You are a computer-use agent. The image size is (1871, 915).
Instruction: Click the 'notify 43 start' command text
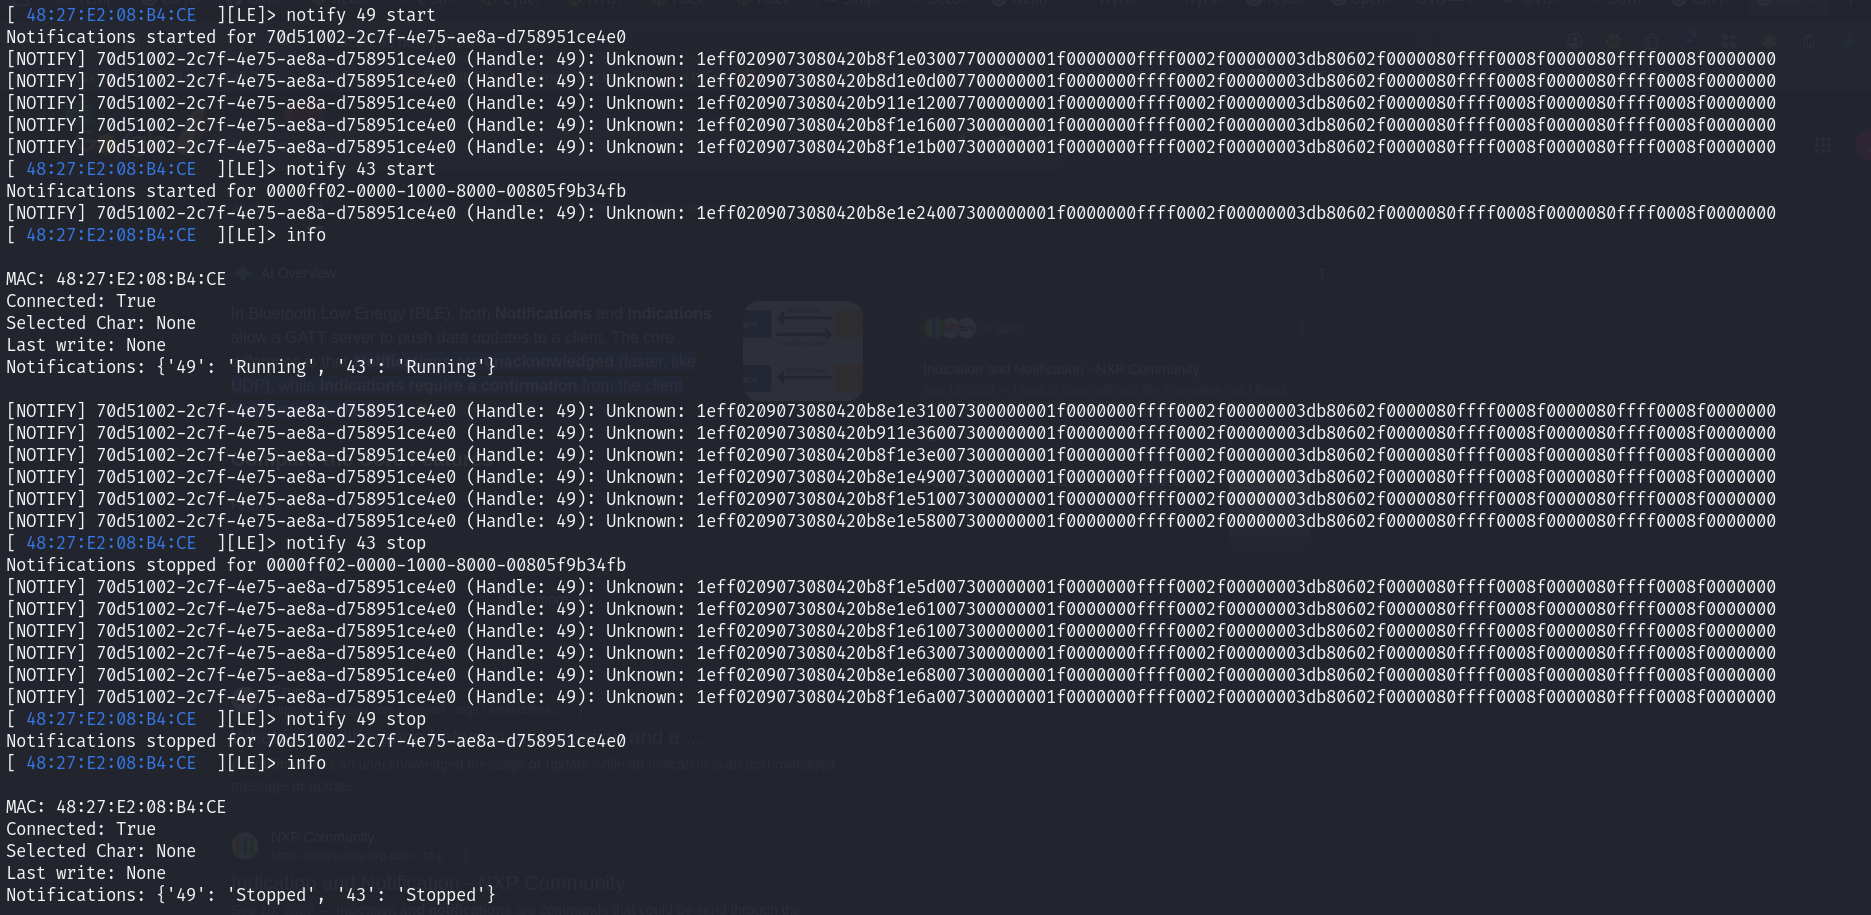(x=361, y=169)
